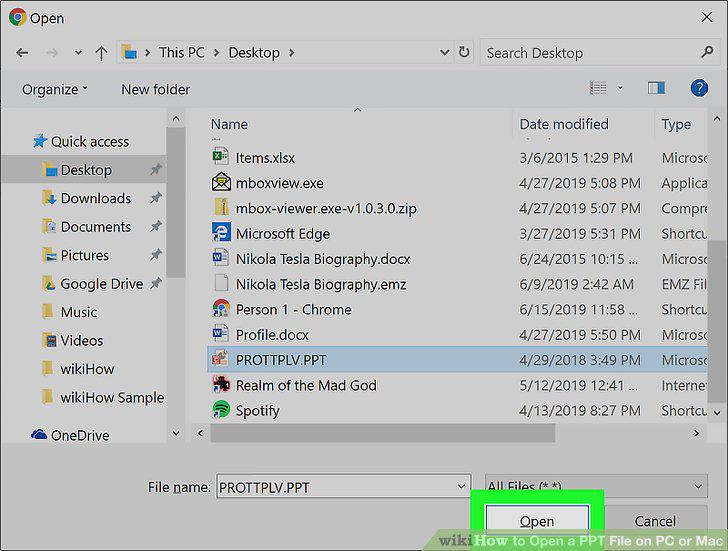Sort files by Date modified column

coord(564,124)
